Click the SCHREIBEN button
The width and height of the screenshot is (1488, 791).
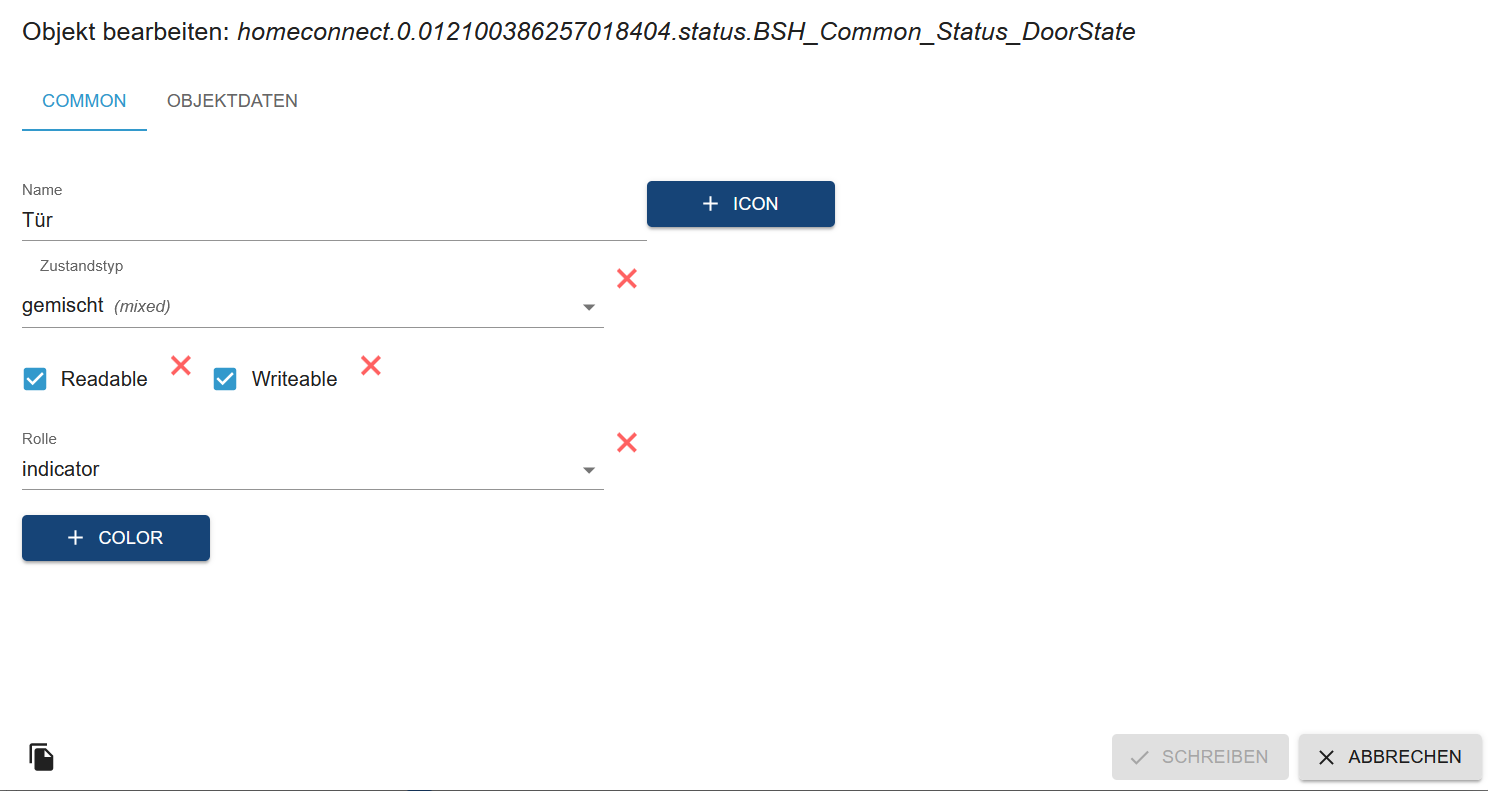click(x=1200, y=757)
